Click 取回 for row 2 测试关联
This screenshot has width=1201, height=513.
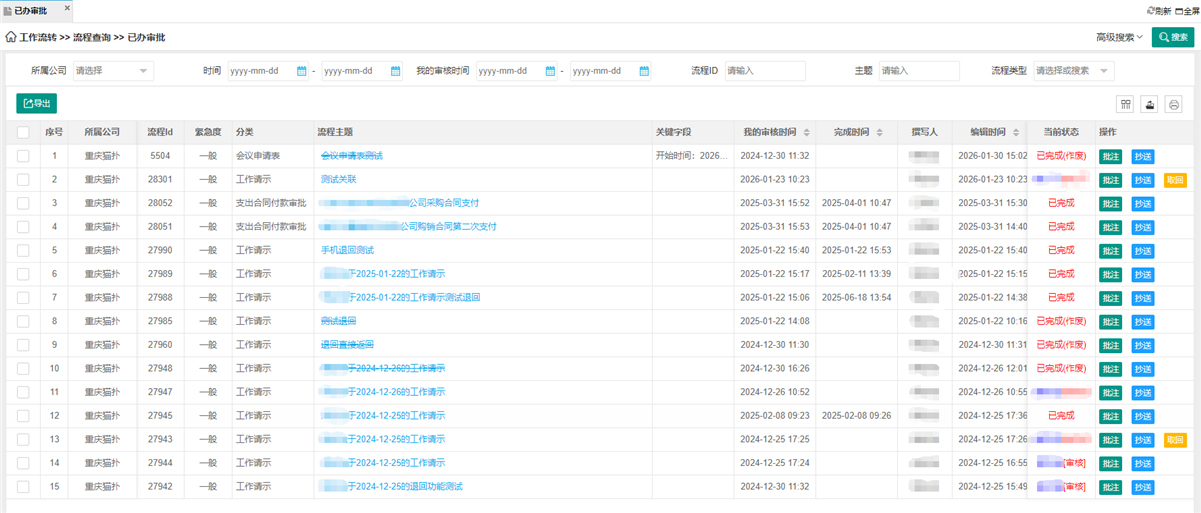click(1175, 180)
